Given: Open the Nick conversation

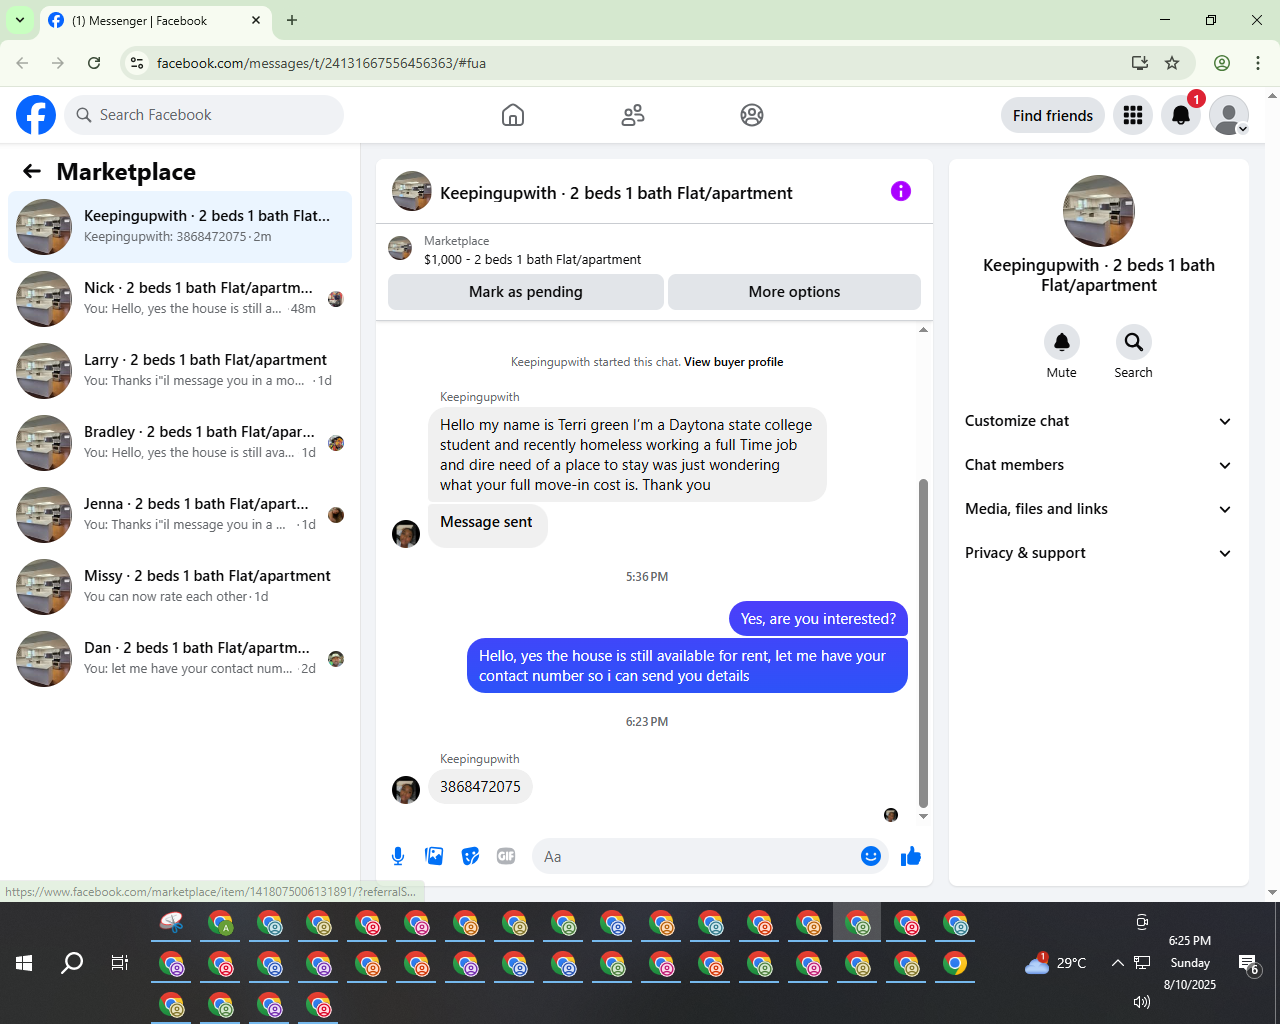Looking at the screenshot, I should [180, 299].
